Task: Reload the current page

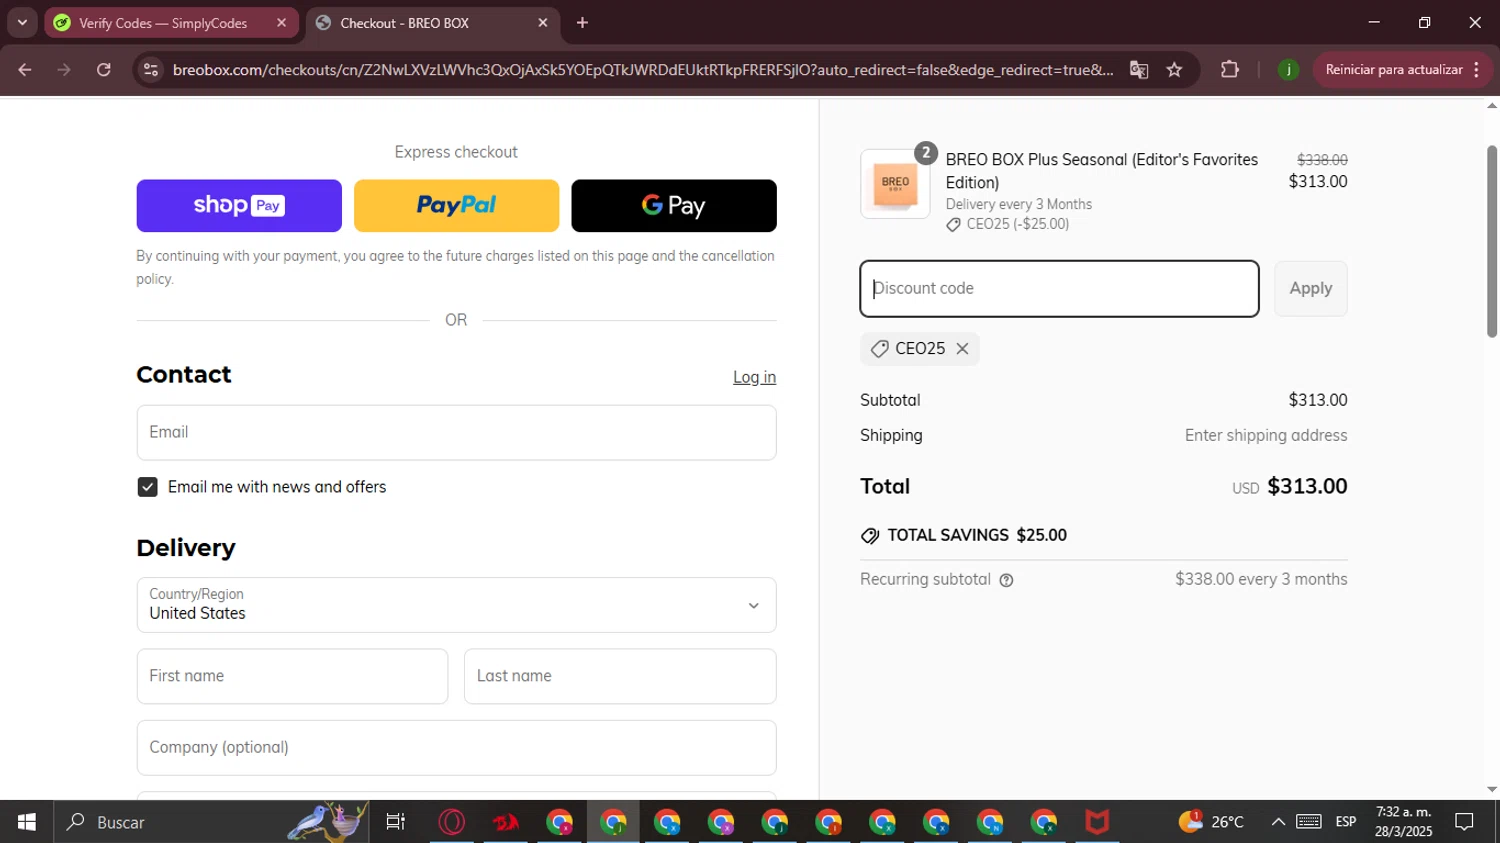Action: coord(104,70)
